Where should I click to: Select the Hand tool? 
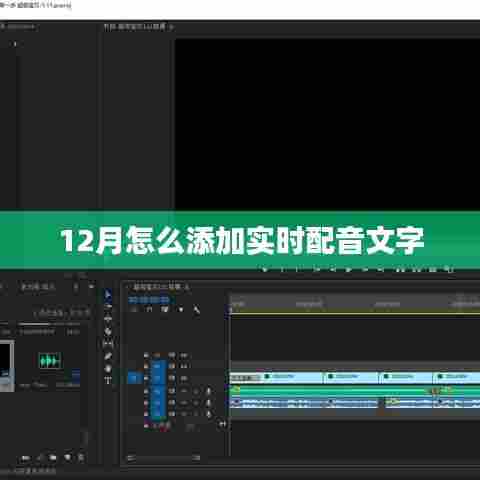point(108,368)
